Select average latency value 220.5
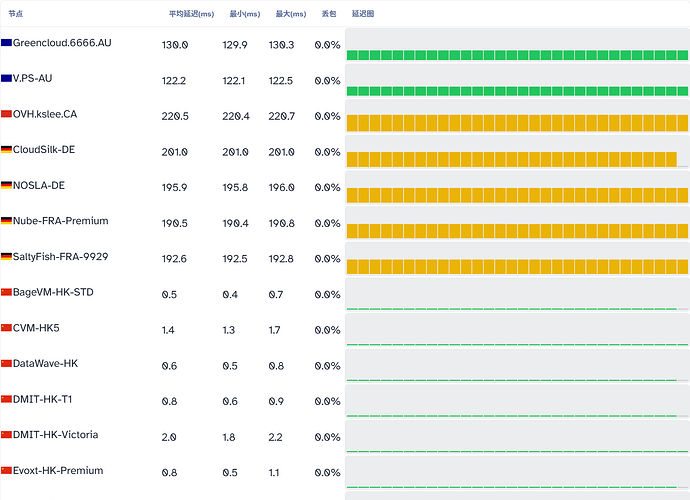690x500 pixels. pos(175,116)
